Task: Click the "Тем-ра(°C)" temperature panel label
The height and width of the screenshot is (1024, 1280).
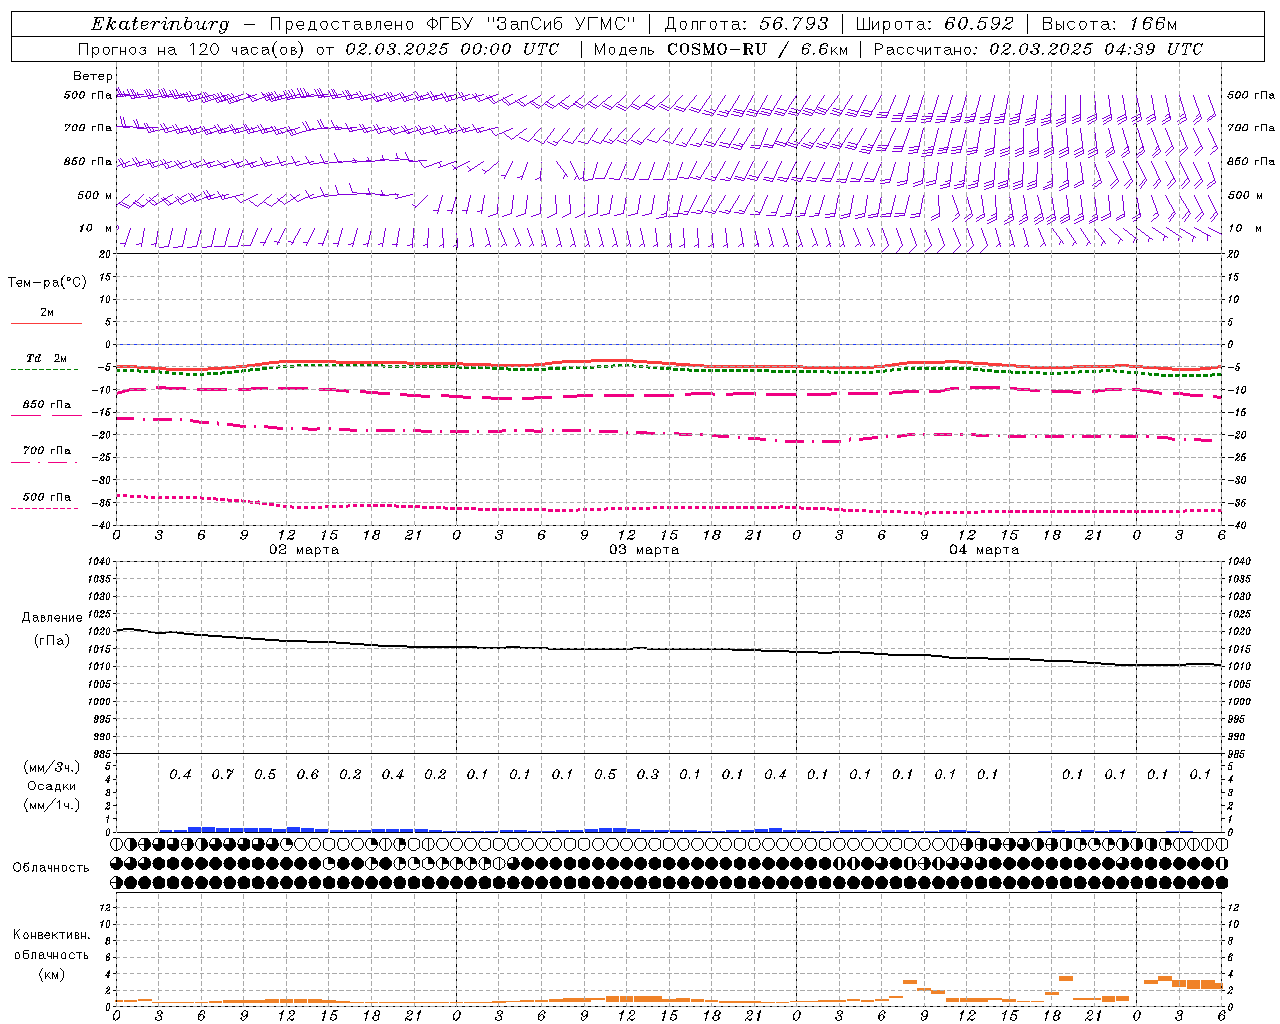Action: pyautogui.click(x=47, y=283)
